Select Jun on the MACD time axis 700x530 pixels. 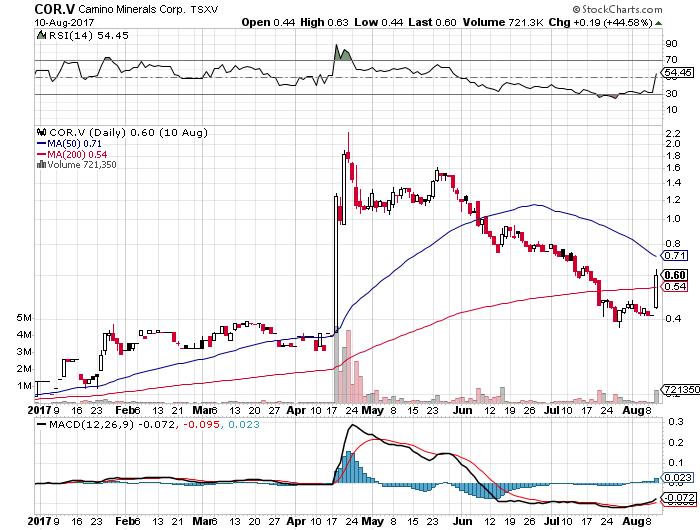[461, 518]
